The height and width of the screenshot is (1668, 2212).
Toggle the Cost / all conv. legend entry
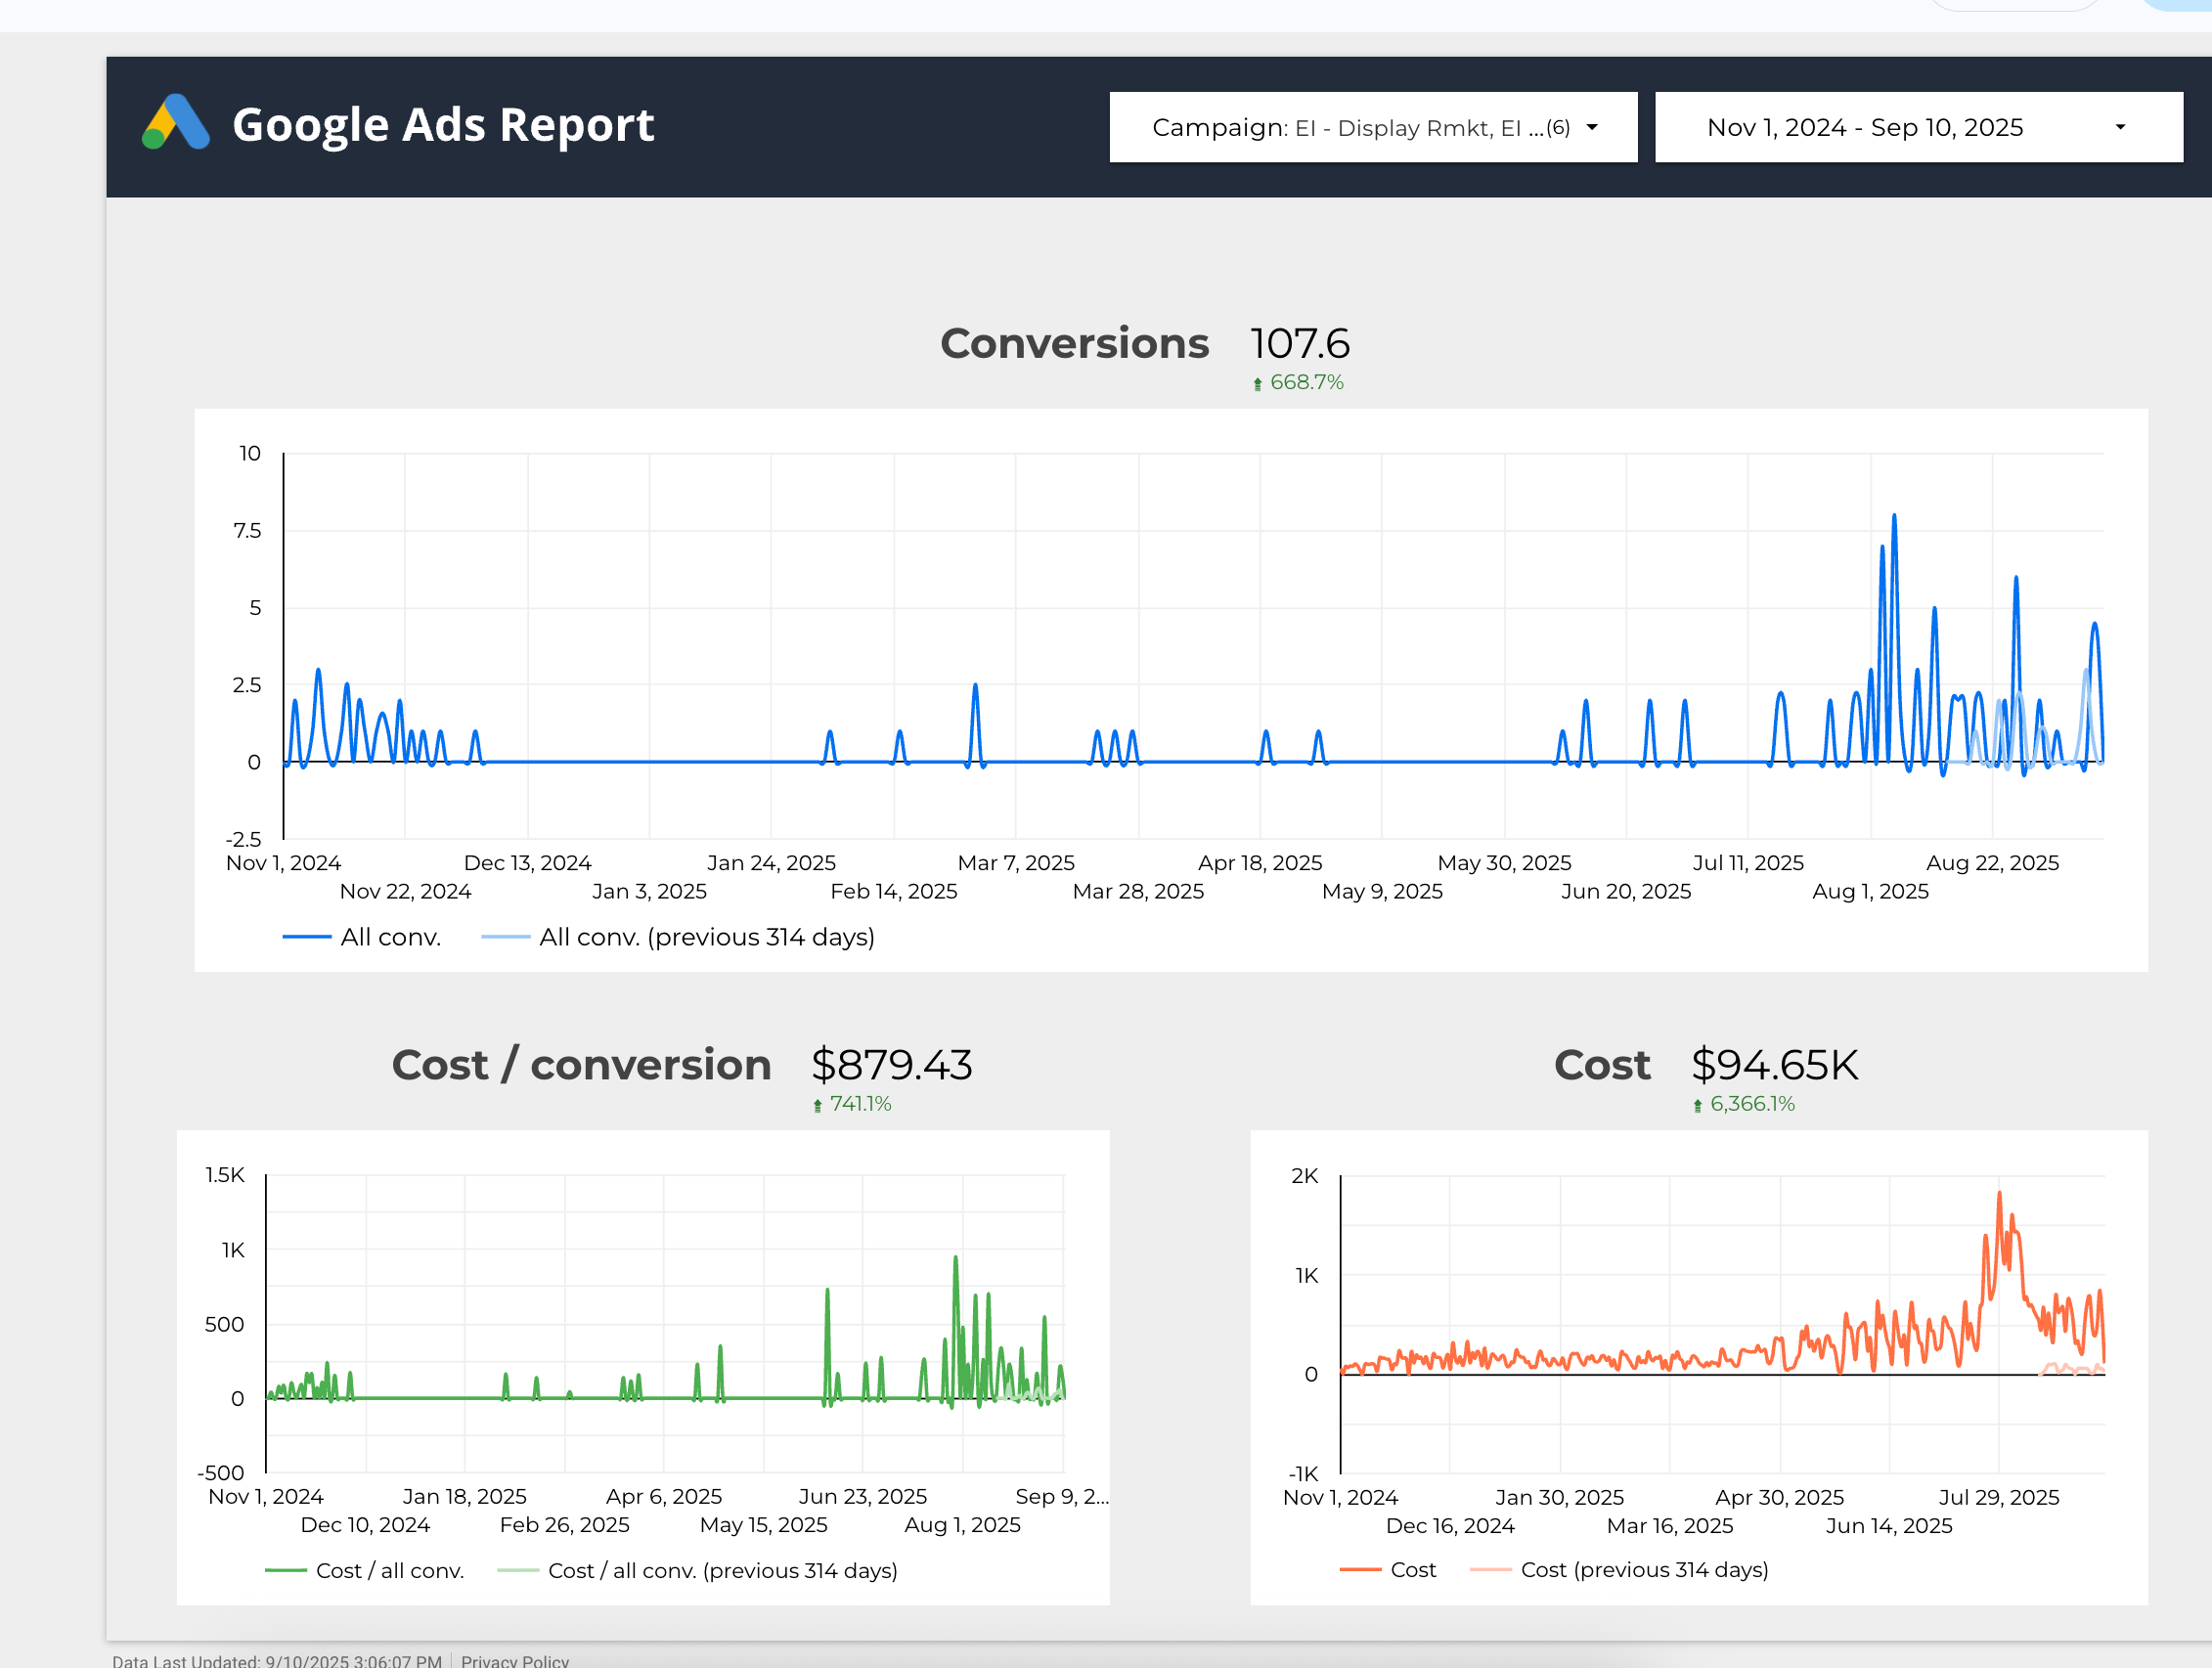point(389,1570)
